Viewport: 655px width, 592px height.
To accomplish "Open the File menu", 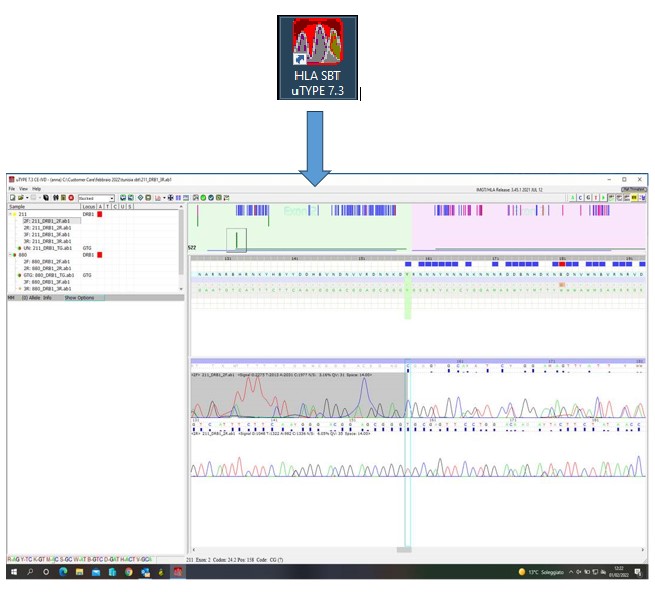I will tap(13, 189).
